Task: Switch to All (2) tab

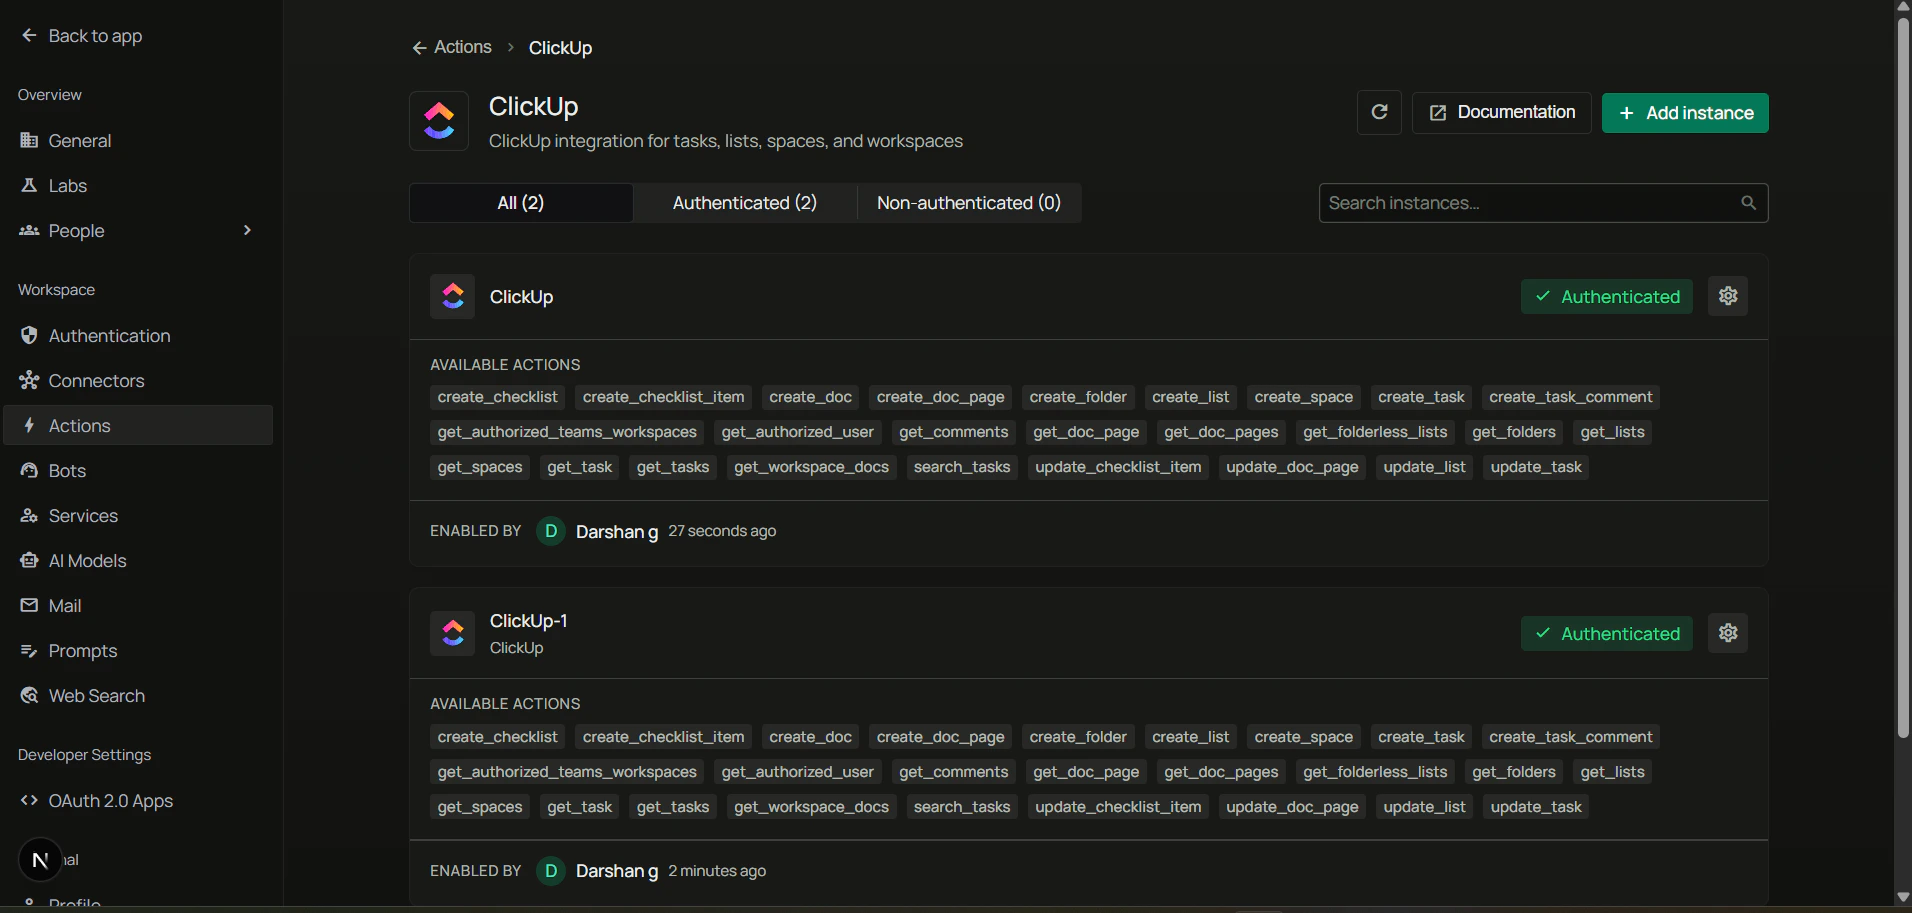Action: (521, 203)
